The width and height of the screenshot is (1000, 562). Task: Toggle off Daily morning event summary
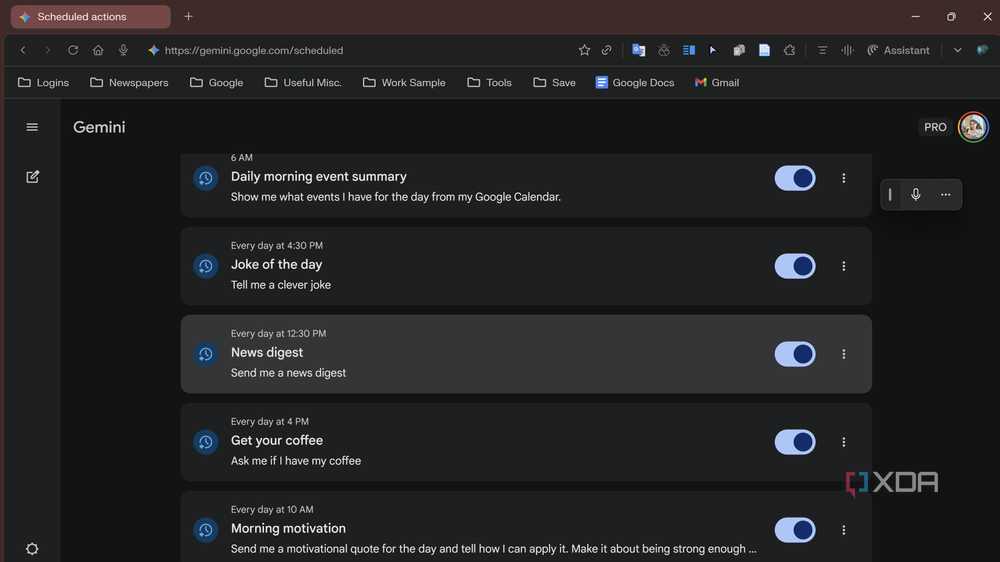(795, 178)
